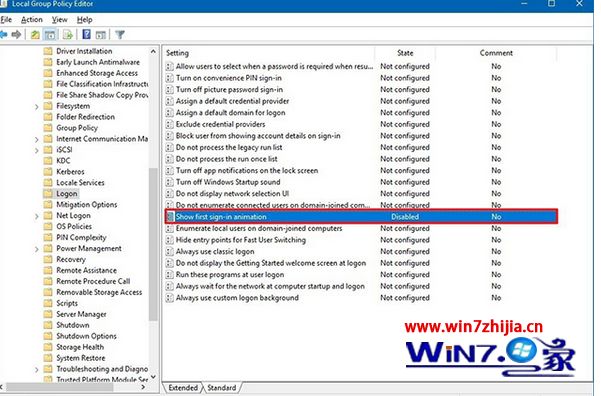
Task: Select Show first sign-in animation setting
Action: coord(361,217)
